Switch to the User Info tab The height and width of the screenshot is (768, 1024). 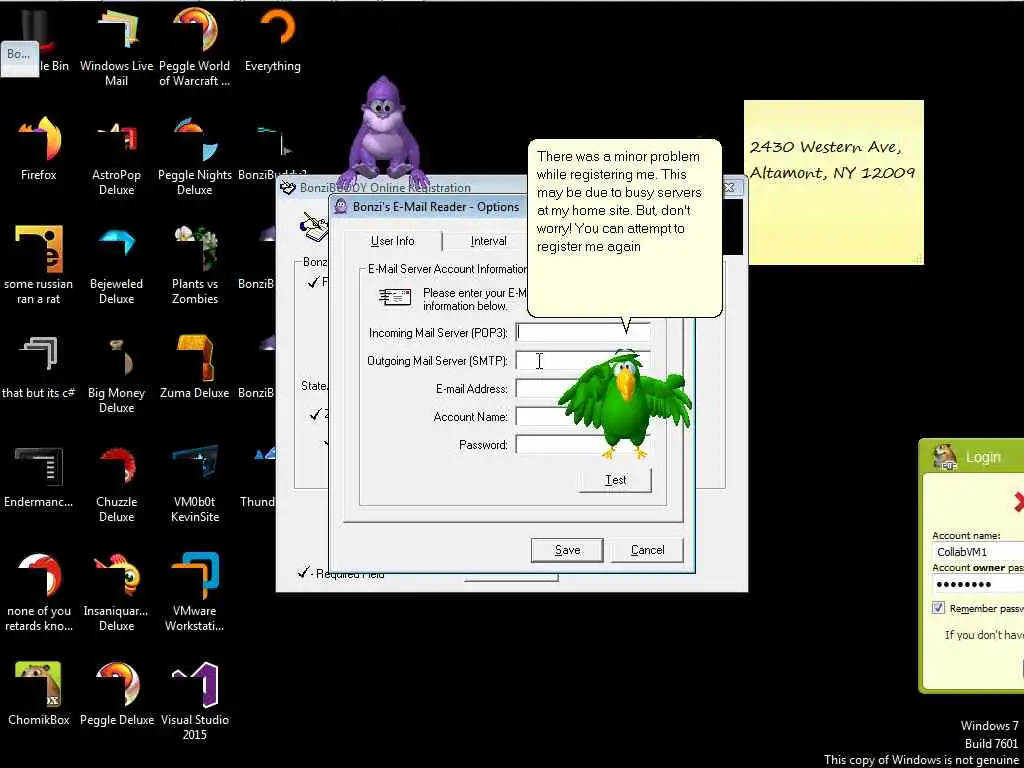[392, 241]
